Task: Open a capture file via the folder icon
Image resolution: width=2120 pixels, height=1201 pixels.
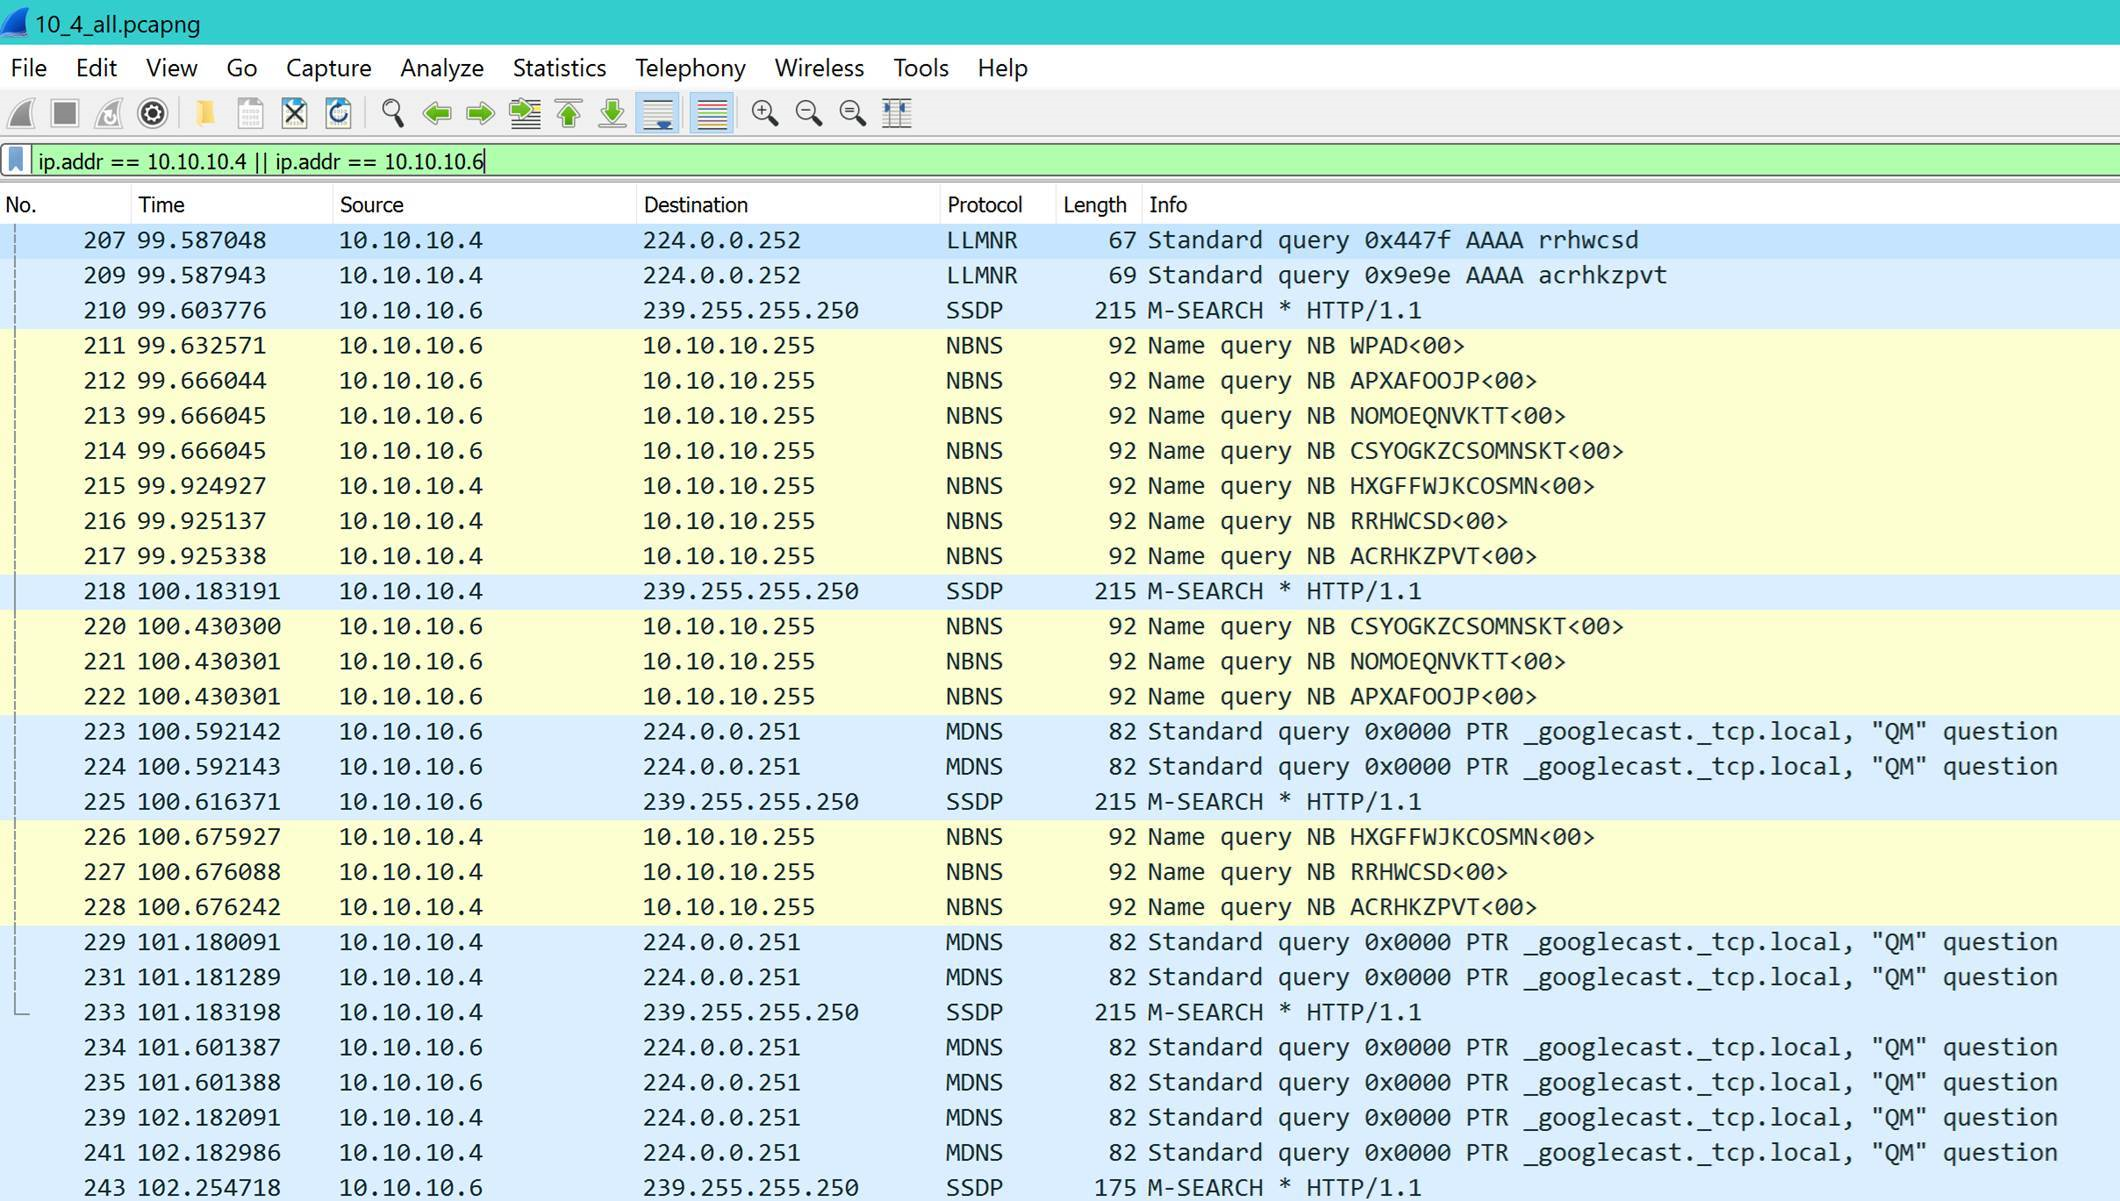Action: tap(205, 113)
